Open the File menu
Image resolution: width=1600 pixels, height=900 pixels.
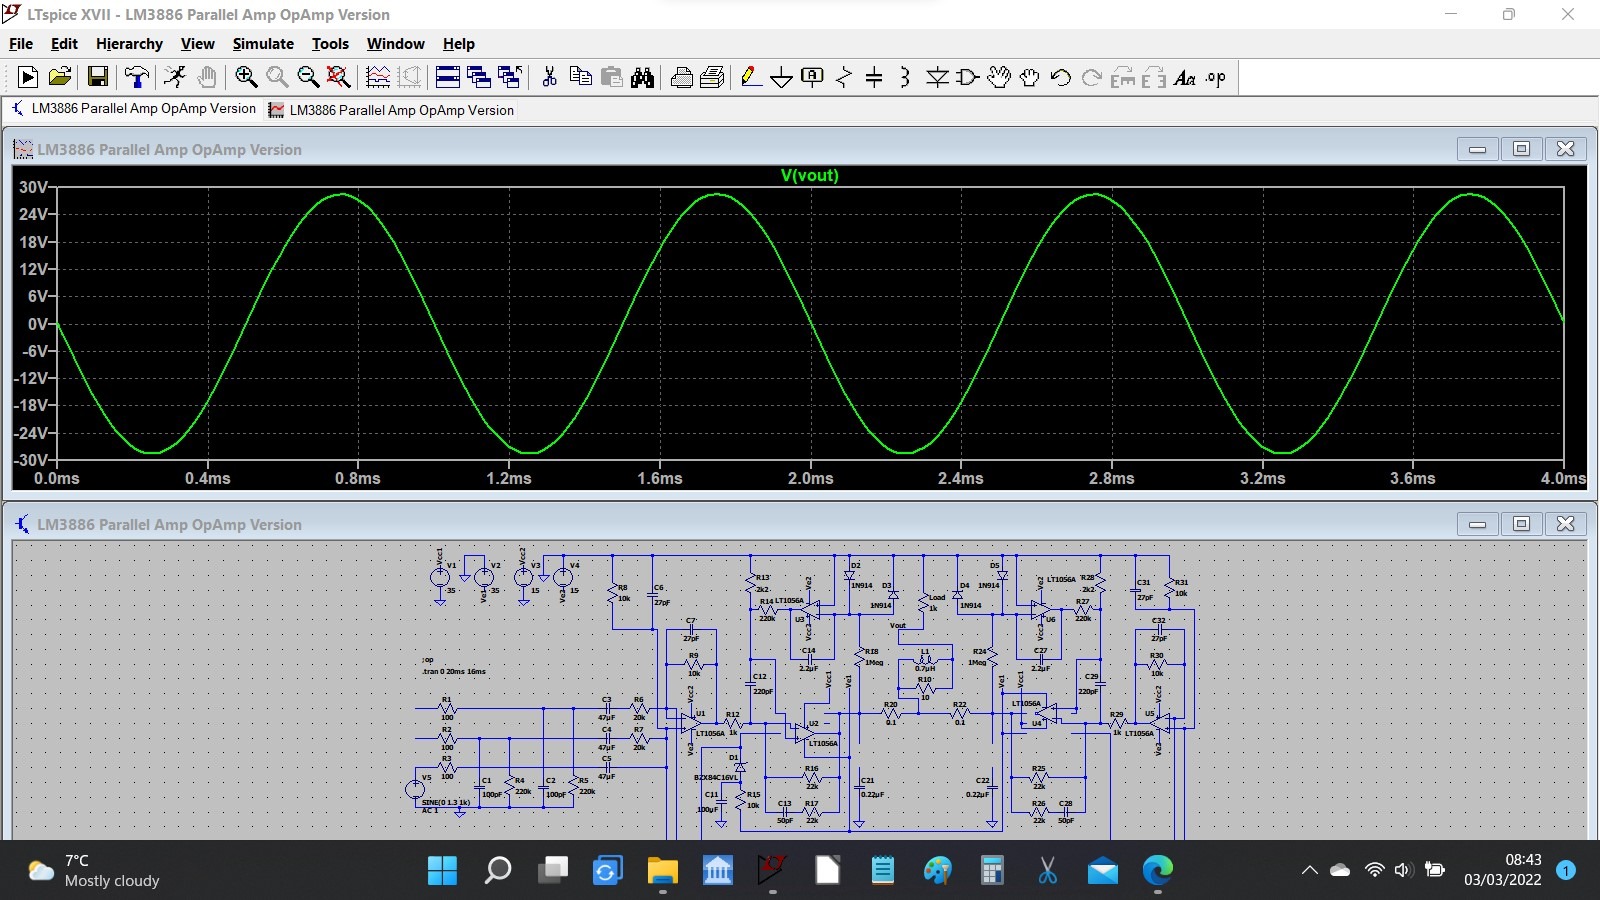click(x=21, y=44)
